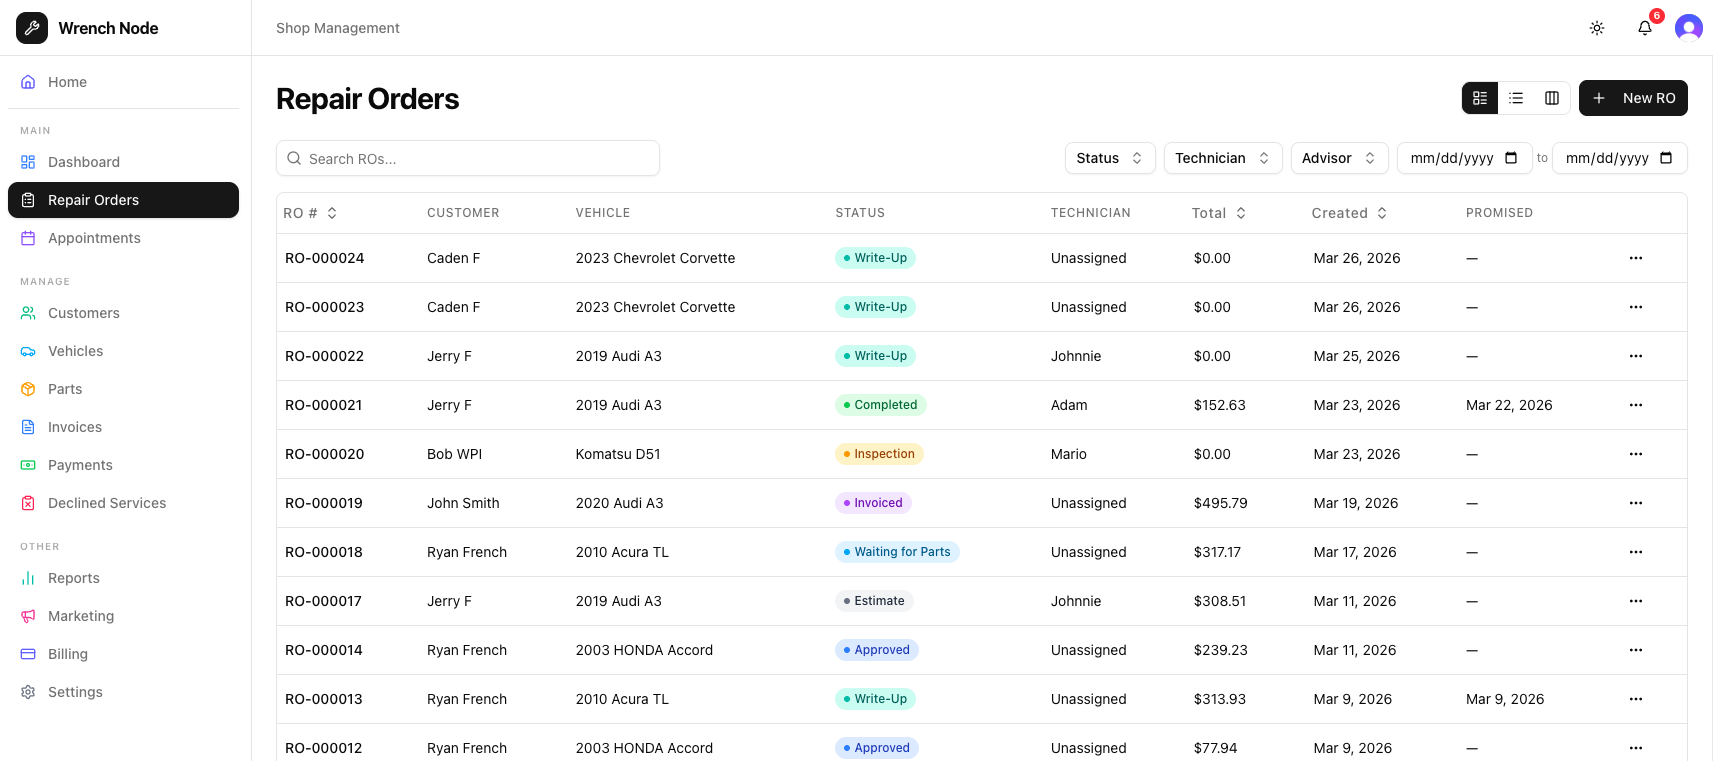1713x761 pixels.
Task: Toggle the light/dark theme sun icon
Action: (x=1597, y=28)
